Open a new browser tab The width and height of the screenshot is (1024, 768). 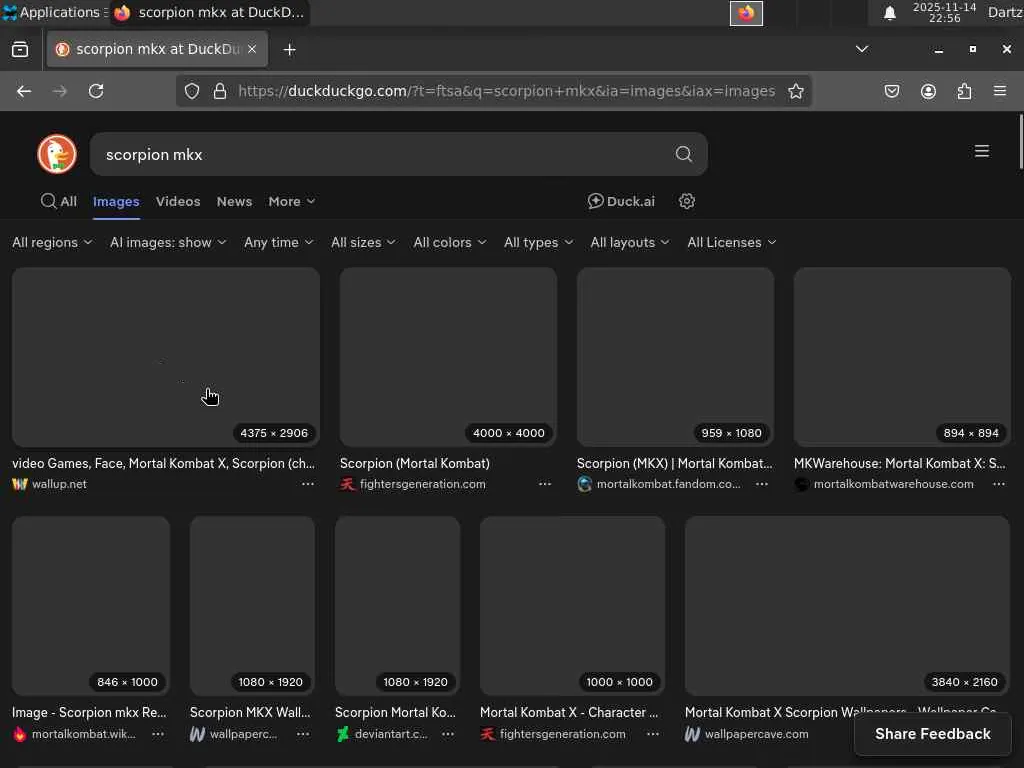[x=289, y=50]
